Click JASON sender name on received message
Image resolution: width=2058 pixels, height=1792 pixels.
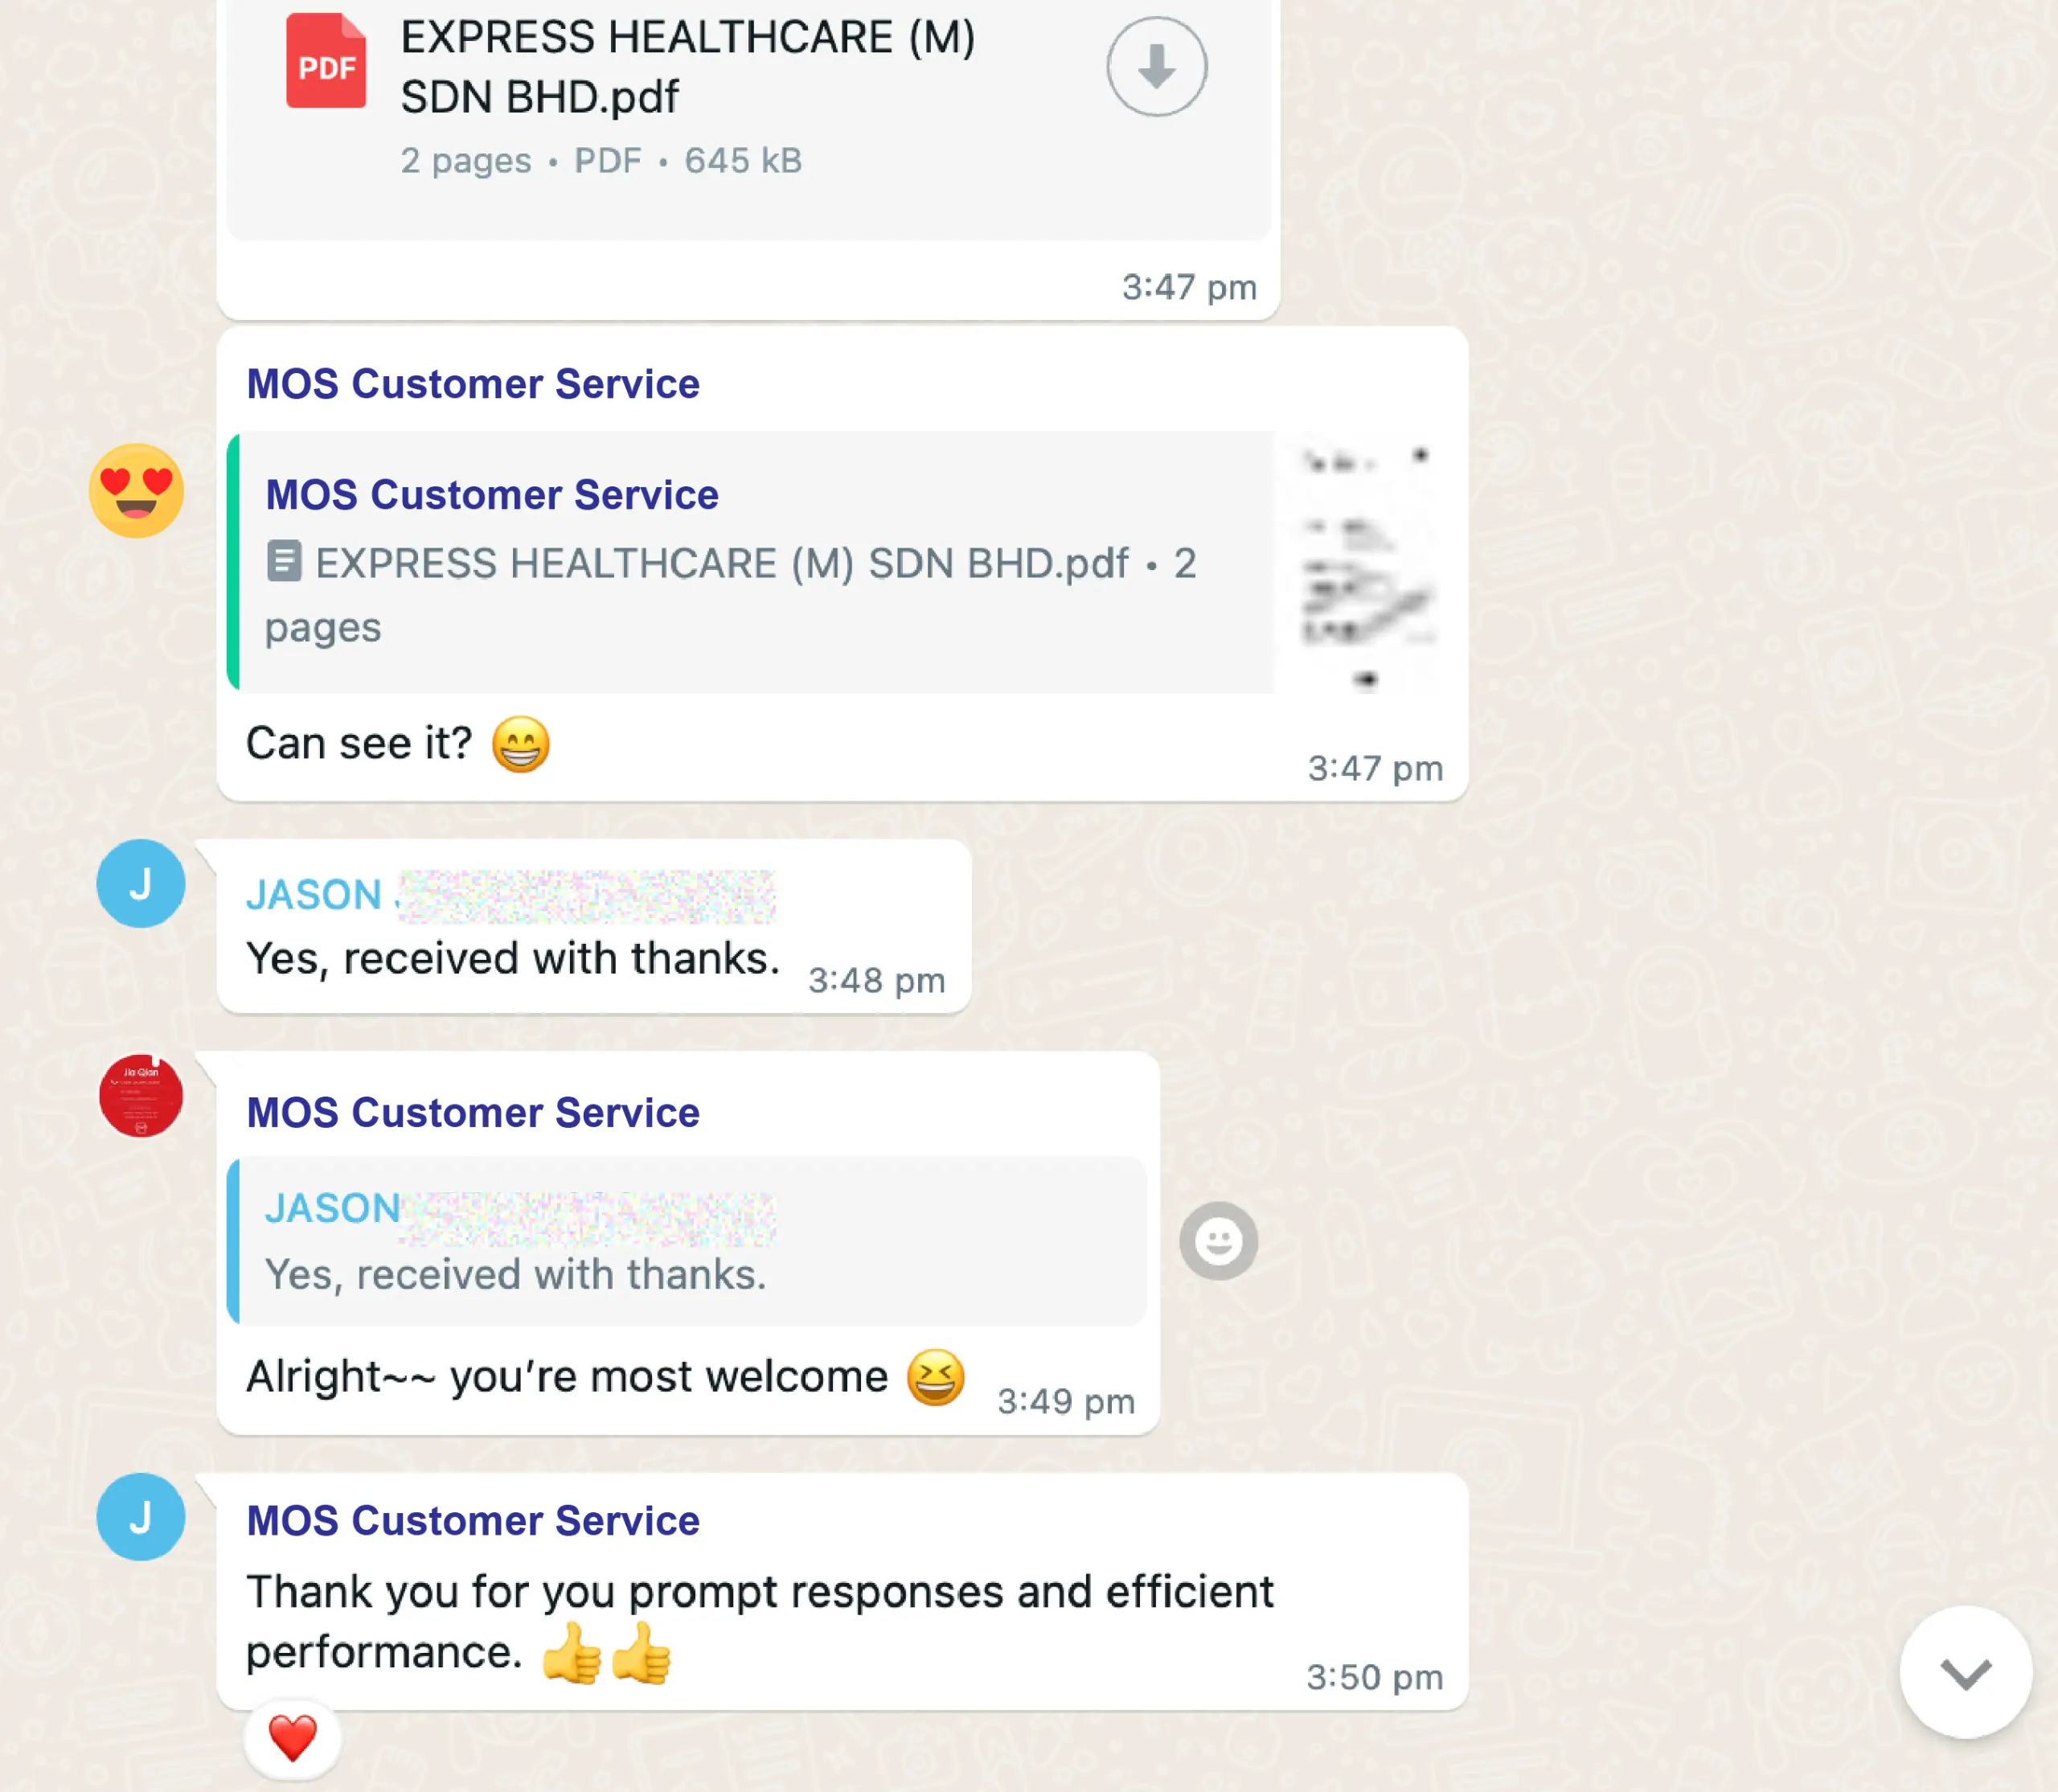point(314,895)
